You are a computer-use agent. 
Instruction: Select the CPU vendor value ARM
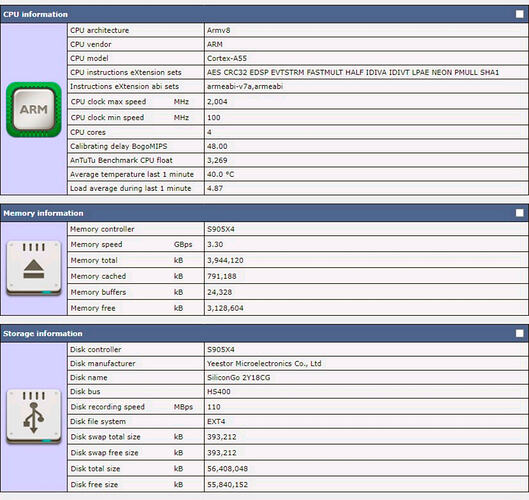(x=215, y=44)
